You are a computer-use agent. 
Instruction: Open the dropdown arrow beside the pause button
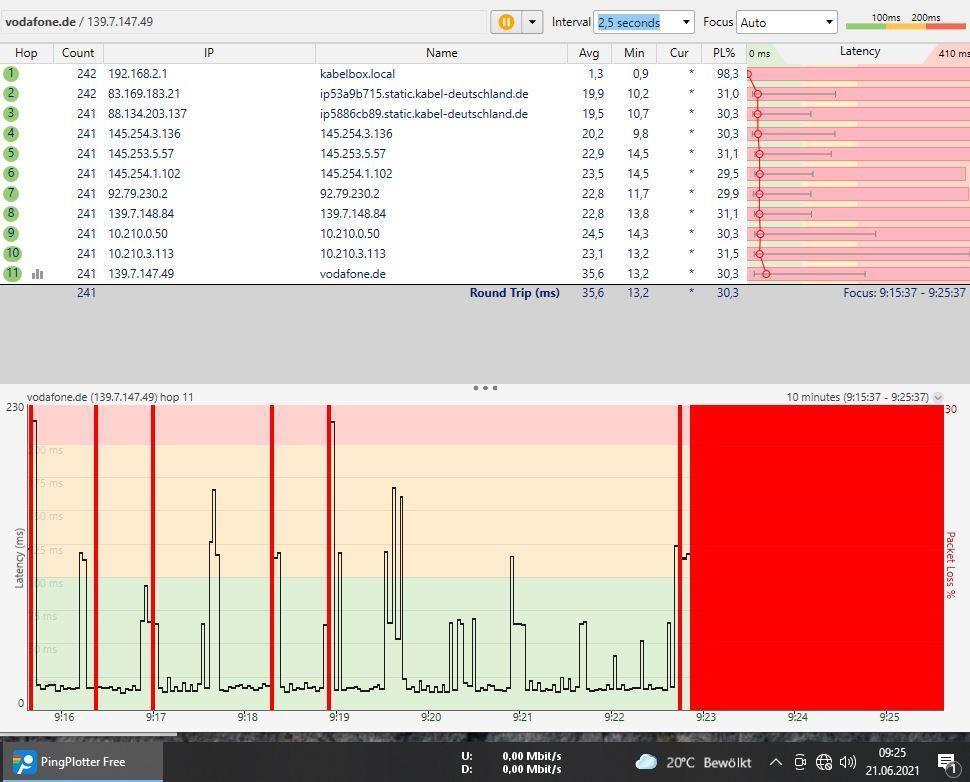532,22
